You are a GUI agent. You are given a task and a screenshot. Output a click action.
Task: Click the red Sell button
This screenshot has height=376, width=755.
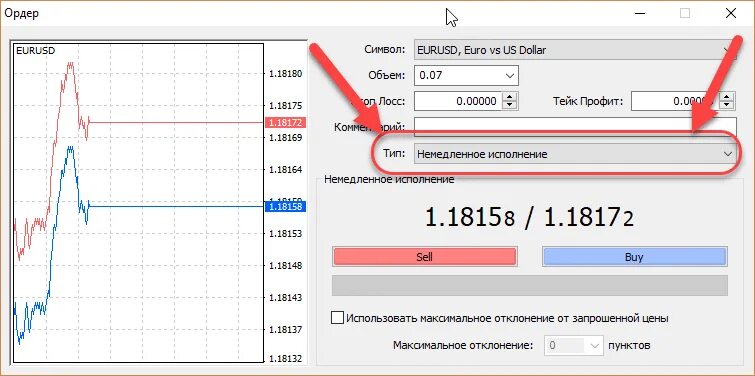[x=424, y=257]
